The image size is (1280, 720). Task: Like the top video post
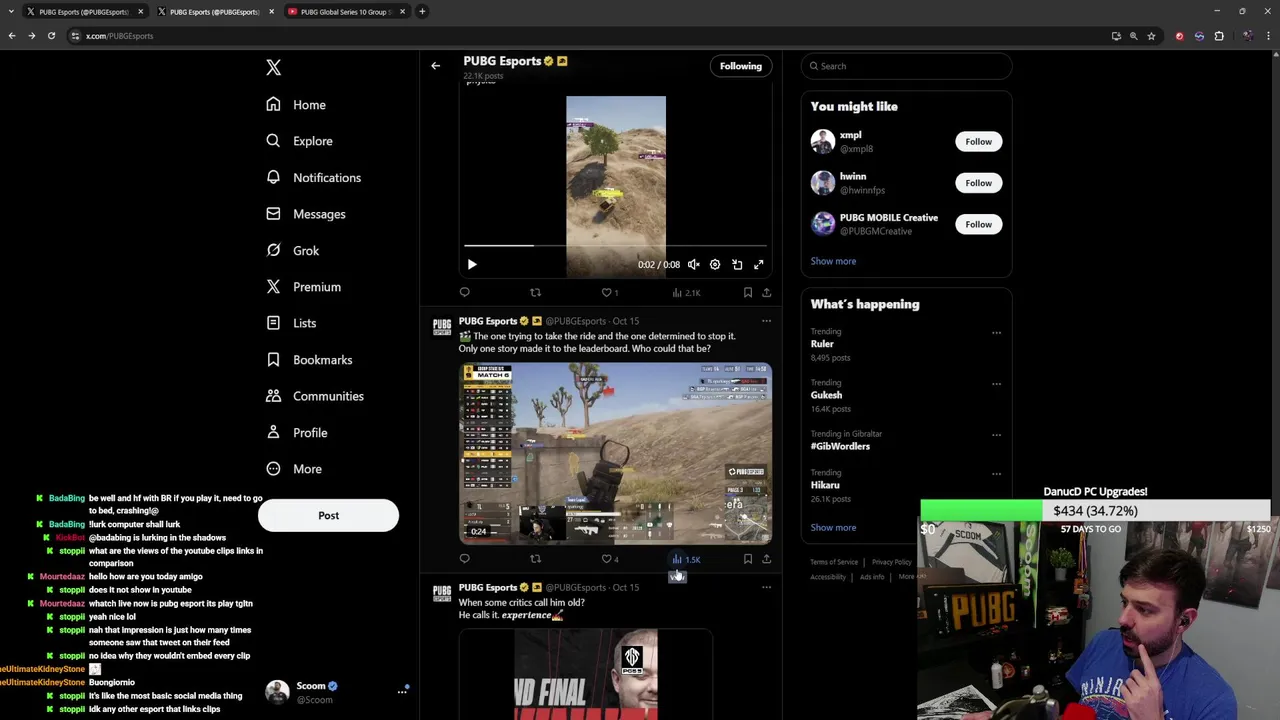coord(609,293)
